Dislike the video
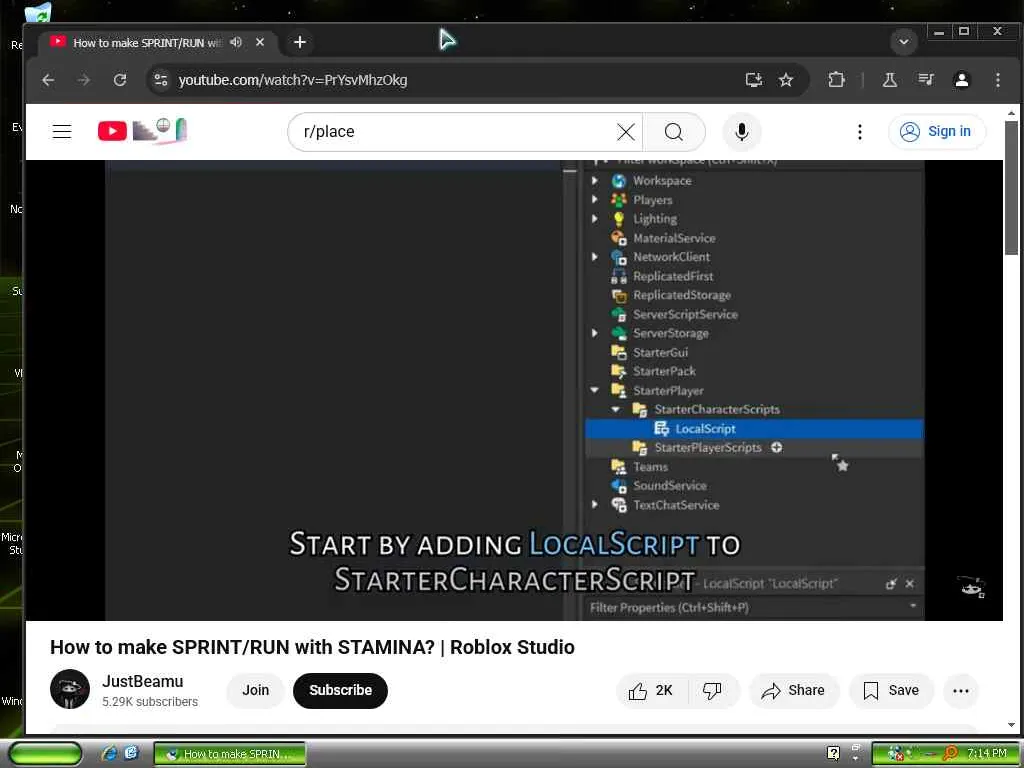This screenshot has width=1024, height=768. click(x=712, y=690)
